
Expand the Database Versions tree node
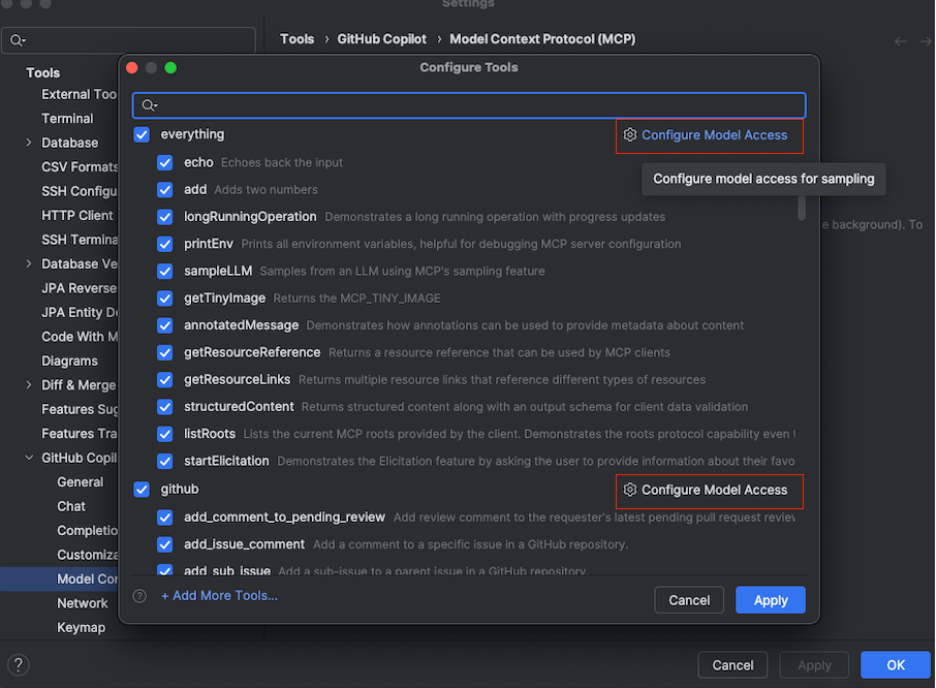(x=29, y=264)
